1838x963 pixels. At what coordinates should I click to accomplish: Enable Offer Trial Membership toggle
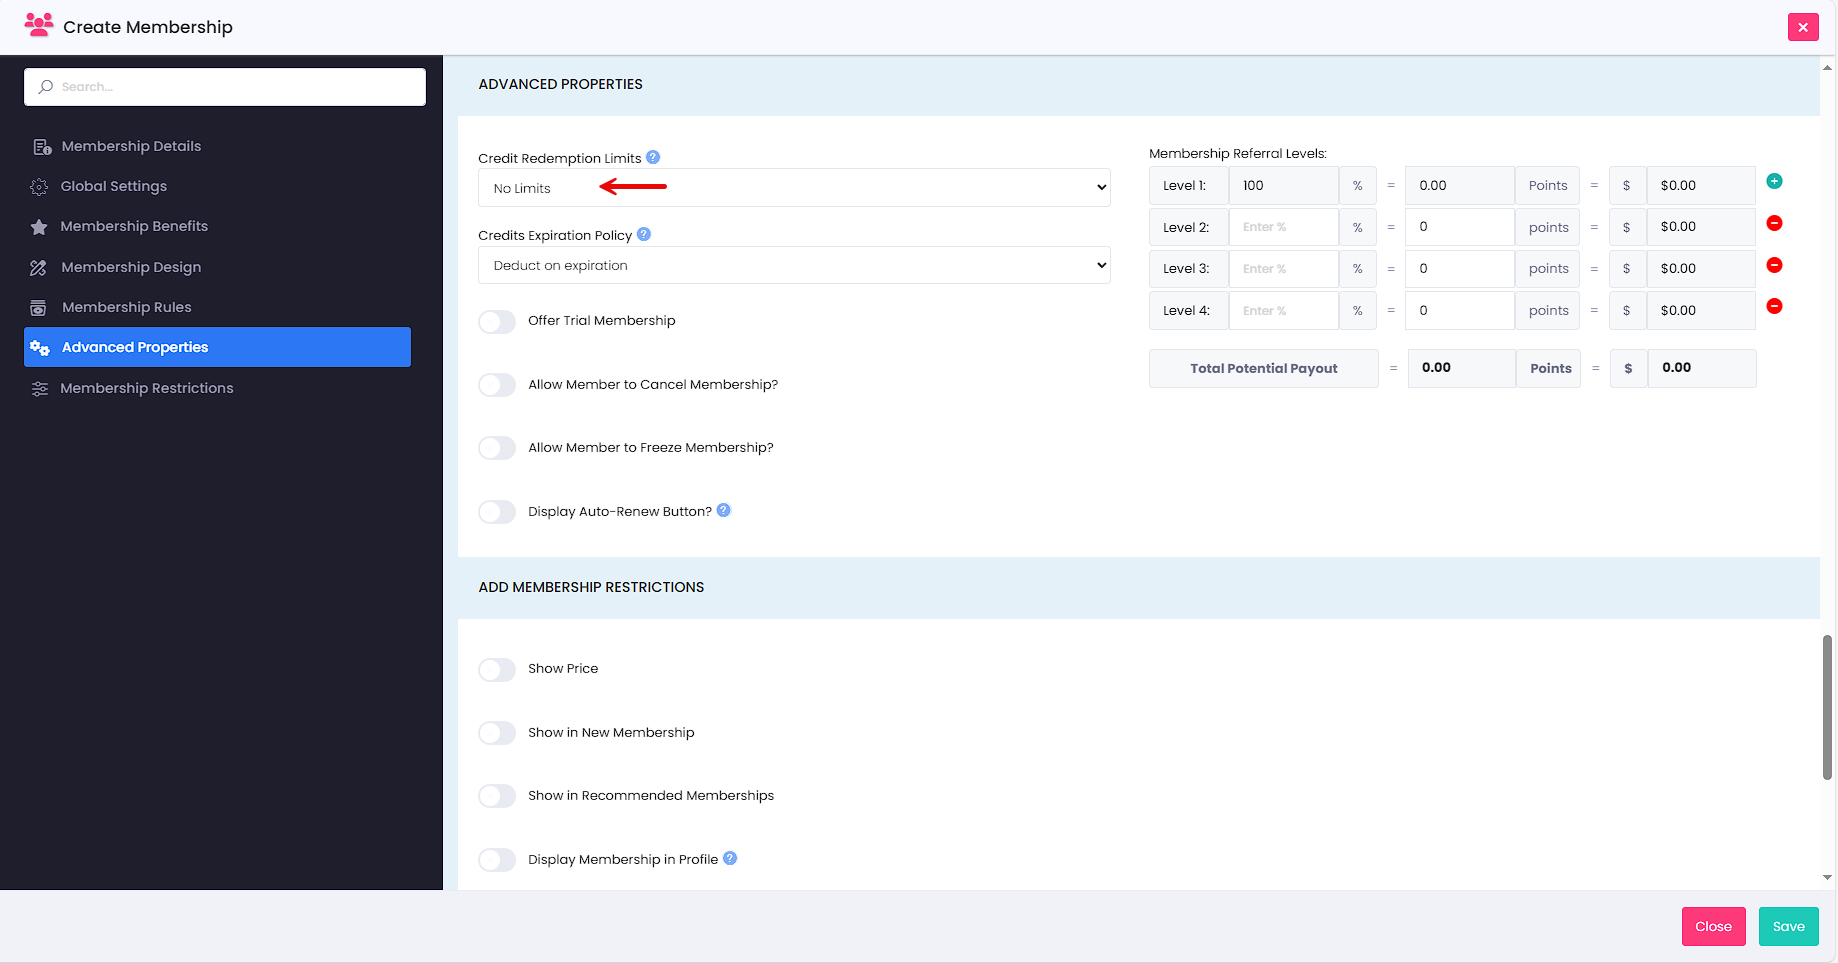pyautogui.click(x=497, y=321)
